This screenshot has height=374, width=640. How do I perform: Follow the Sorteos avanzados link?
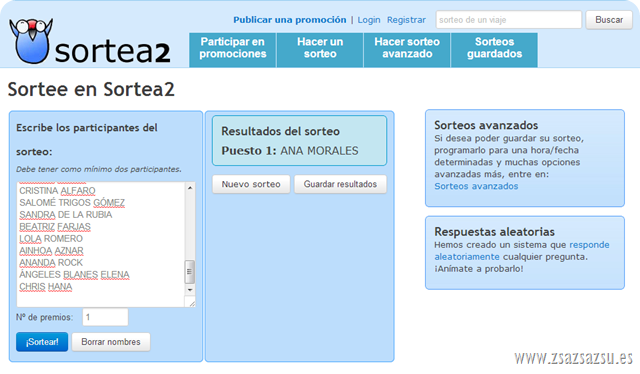pos(476,186)
